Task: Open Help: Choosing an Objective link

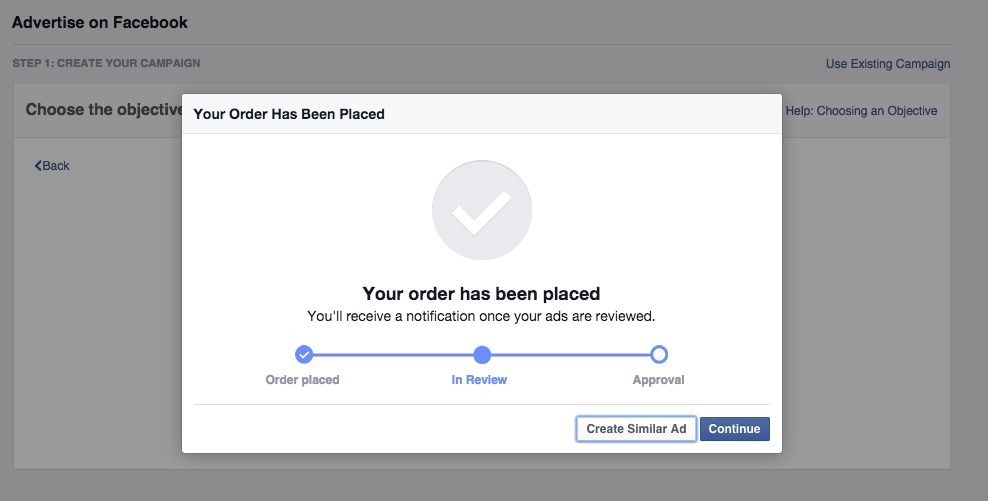Action: pos(861,111)
